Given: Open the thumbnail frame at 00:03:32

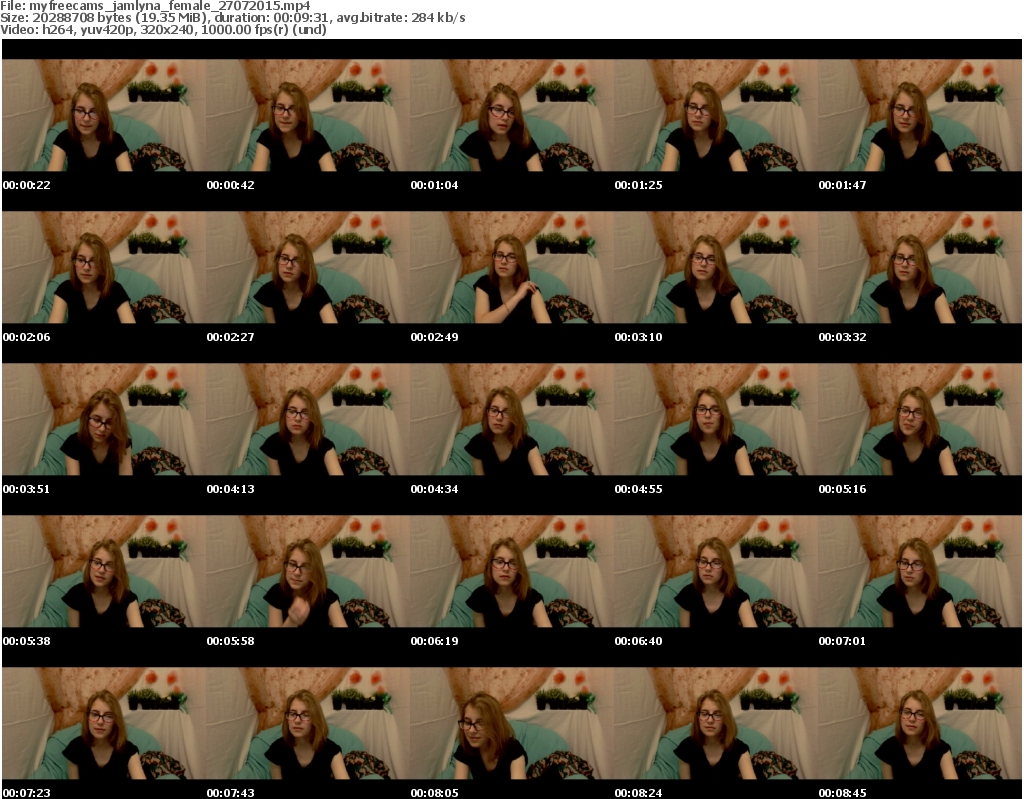Looking at the screenshot, I should [x=920, y=267].
